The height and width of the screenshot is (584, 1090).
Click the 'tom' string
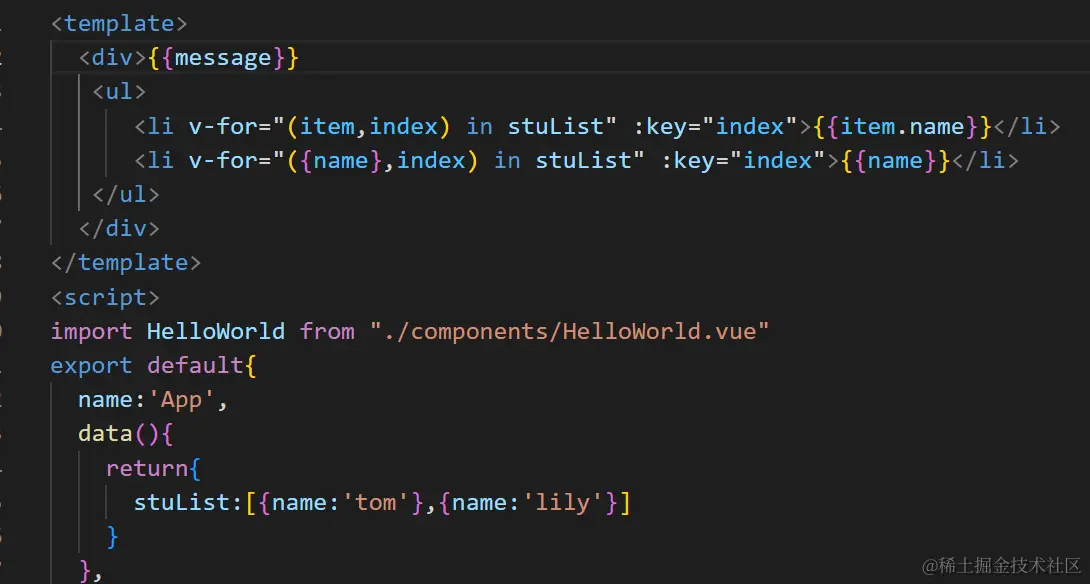coord(375,503)
